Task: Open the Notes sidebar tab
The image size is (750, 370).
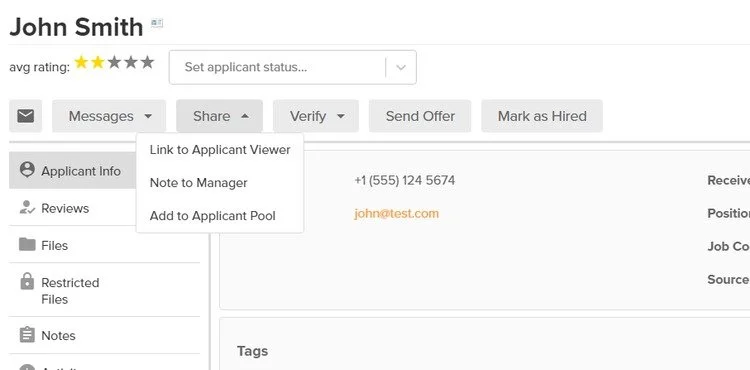Action: click(x=104, y=335)
